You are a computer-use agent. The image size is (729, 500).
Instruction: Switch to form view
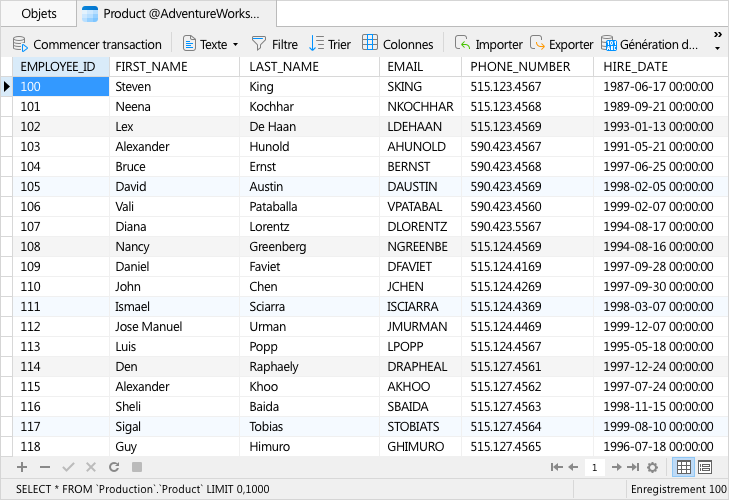click(x=705, y=467)
